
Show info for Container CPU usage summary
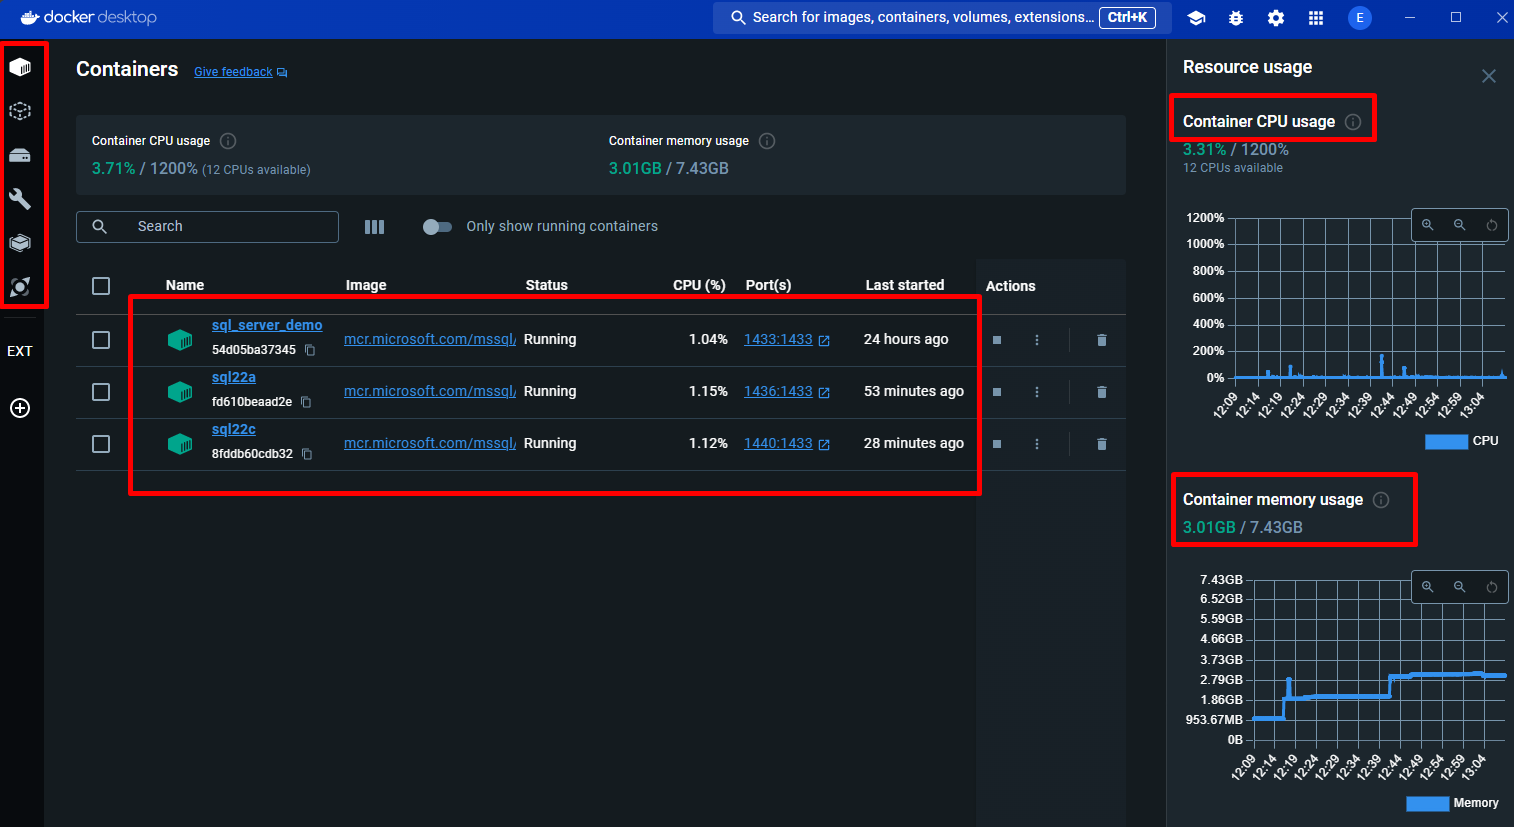228,141
